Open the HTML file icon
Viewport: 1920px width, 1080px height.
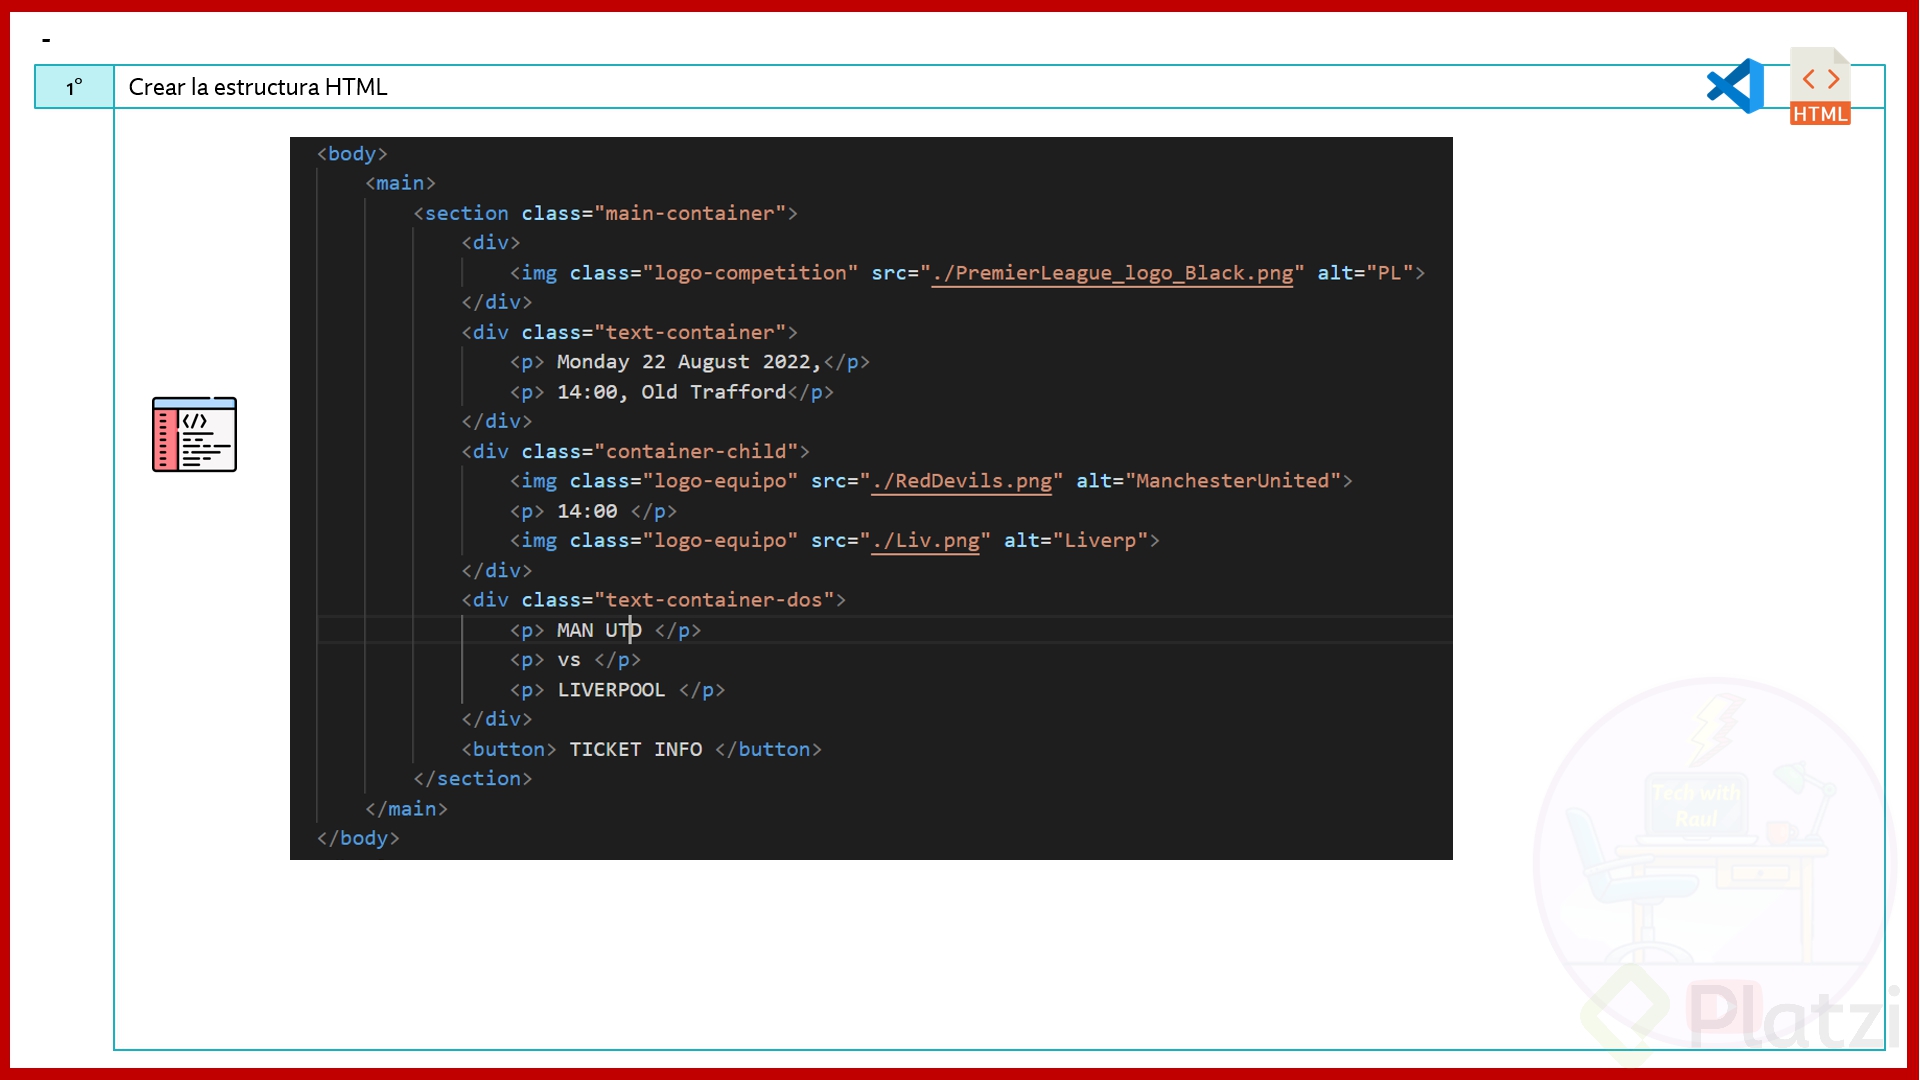1819,85
